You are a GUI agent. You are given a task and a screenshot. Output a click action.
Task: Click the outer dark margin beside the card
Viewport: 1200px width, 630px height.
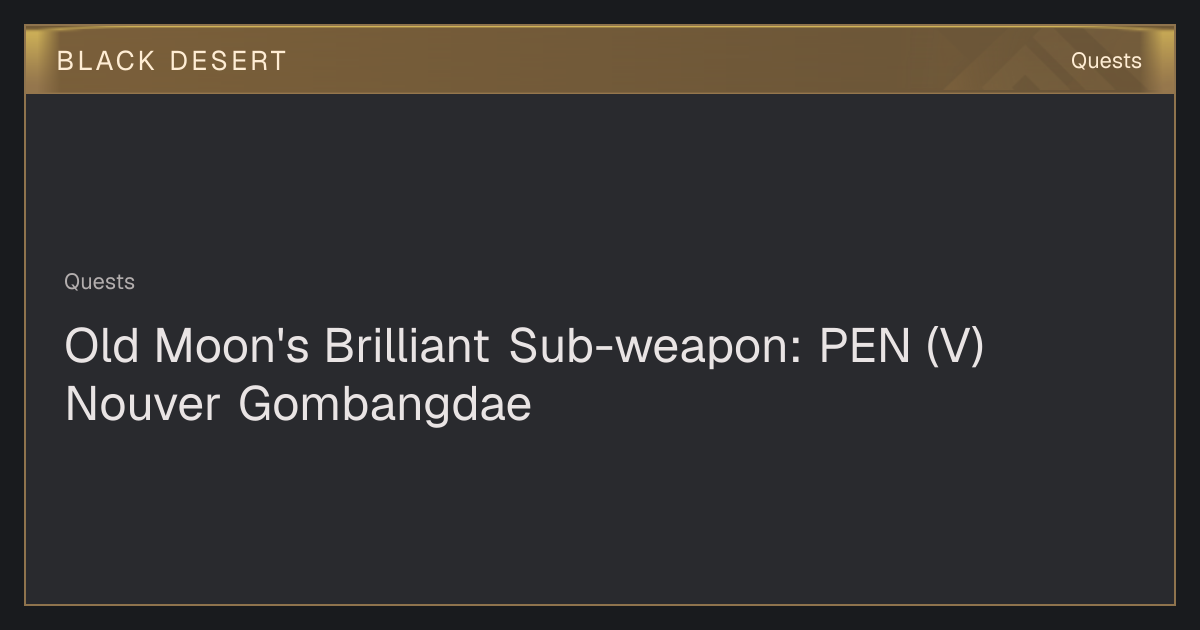pos(12,315)
